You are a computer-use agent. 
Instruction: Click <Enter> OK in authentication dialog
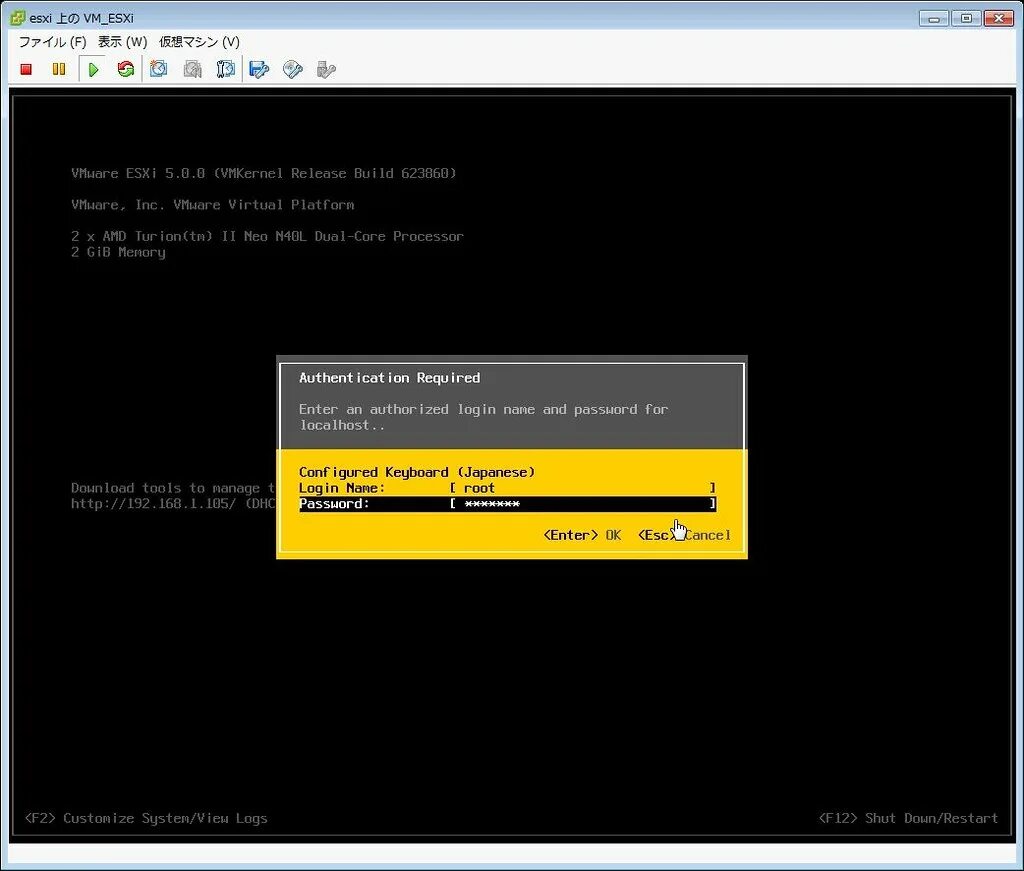[x=582, y=535]
